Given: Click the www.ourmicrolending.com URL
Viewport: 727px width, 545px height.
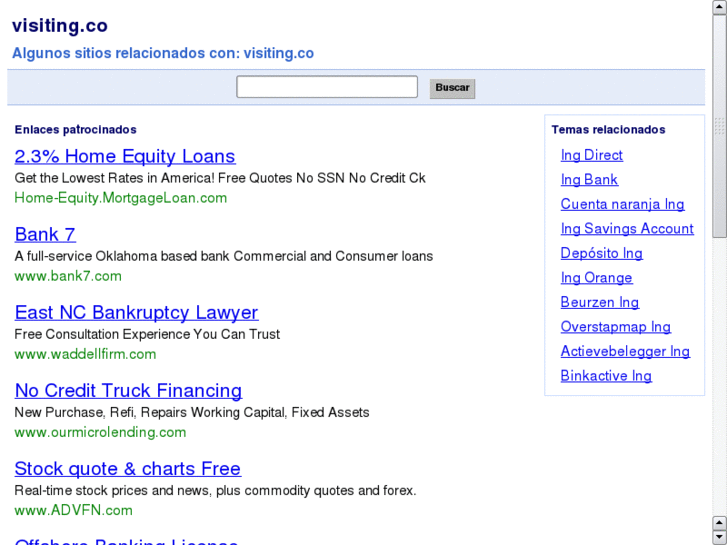Looking at the screenshot, I should tap(100, 432).
